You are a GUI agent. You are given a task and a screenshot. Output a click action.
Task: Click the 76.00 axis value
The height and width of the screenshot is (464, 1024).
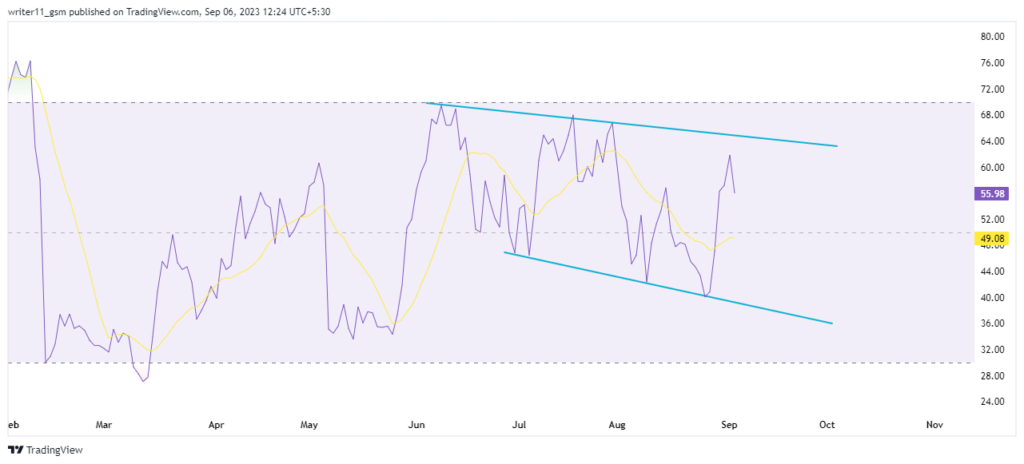[991, 63]
